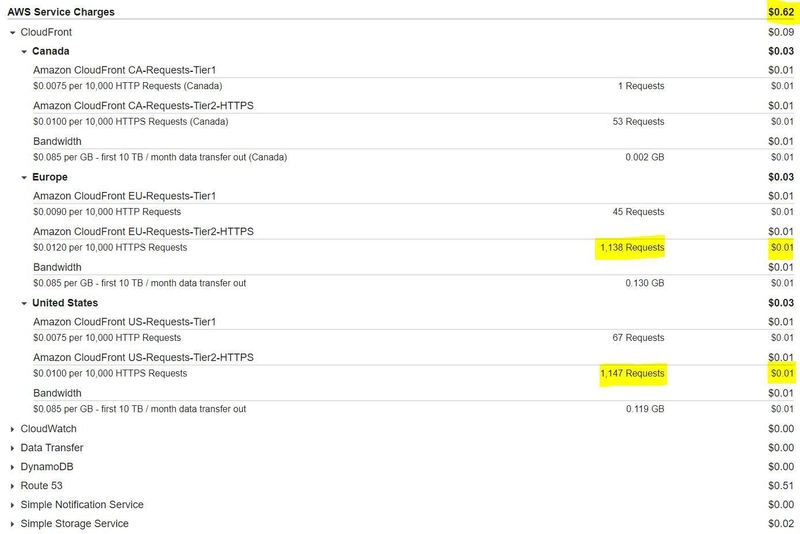The height and width of the screenshot is (534, 800).
Task: Select Amazon CloudFront EU-Requests-Tier2-HTTPS row
Action: (x=413, y=232)
